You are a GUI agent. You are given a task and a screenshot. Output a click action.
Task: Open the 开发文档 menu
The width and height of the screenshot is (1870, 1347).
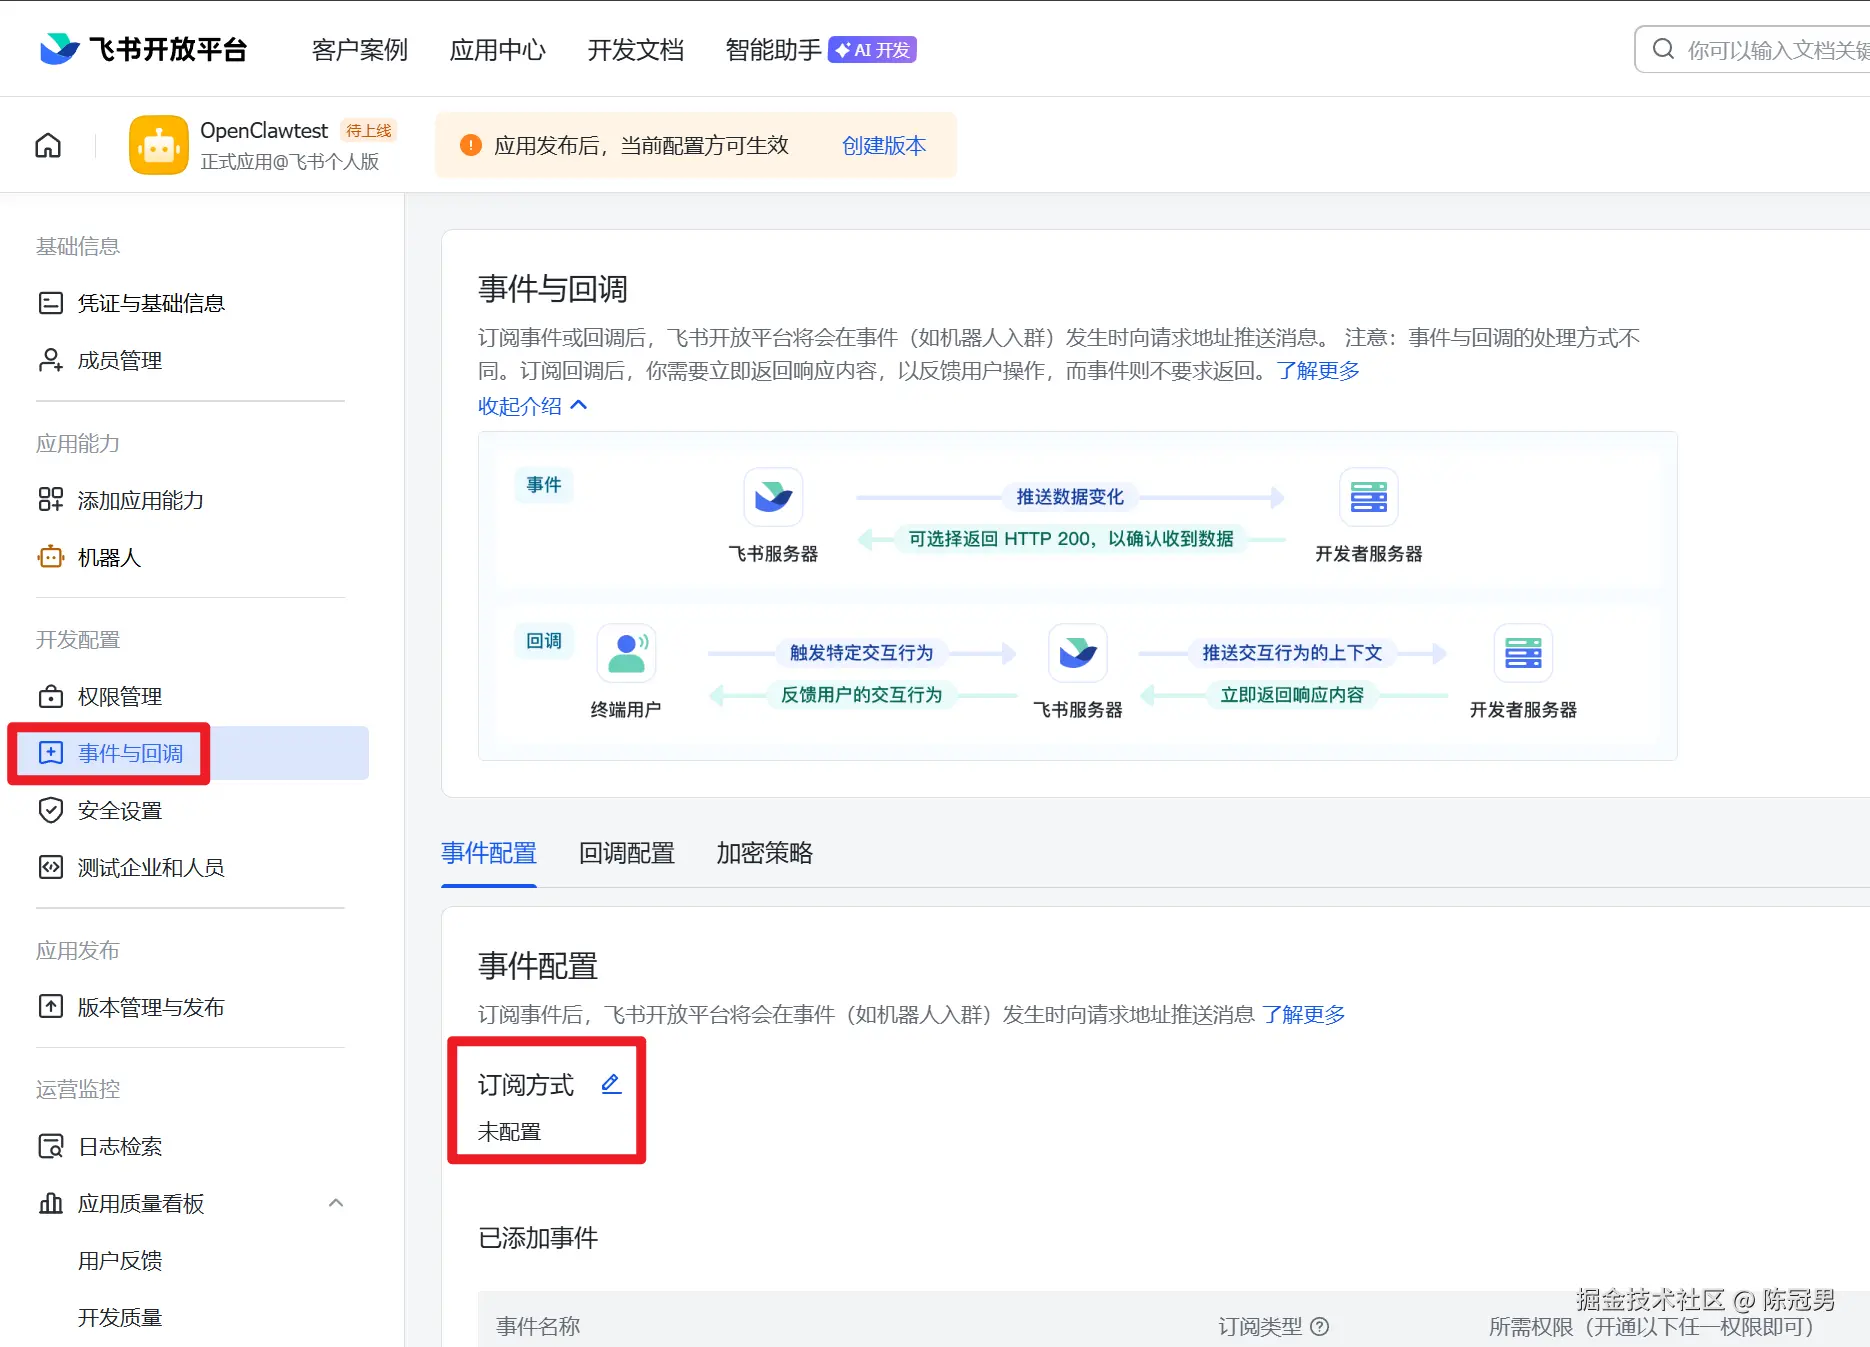[635, 50]
